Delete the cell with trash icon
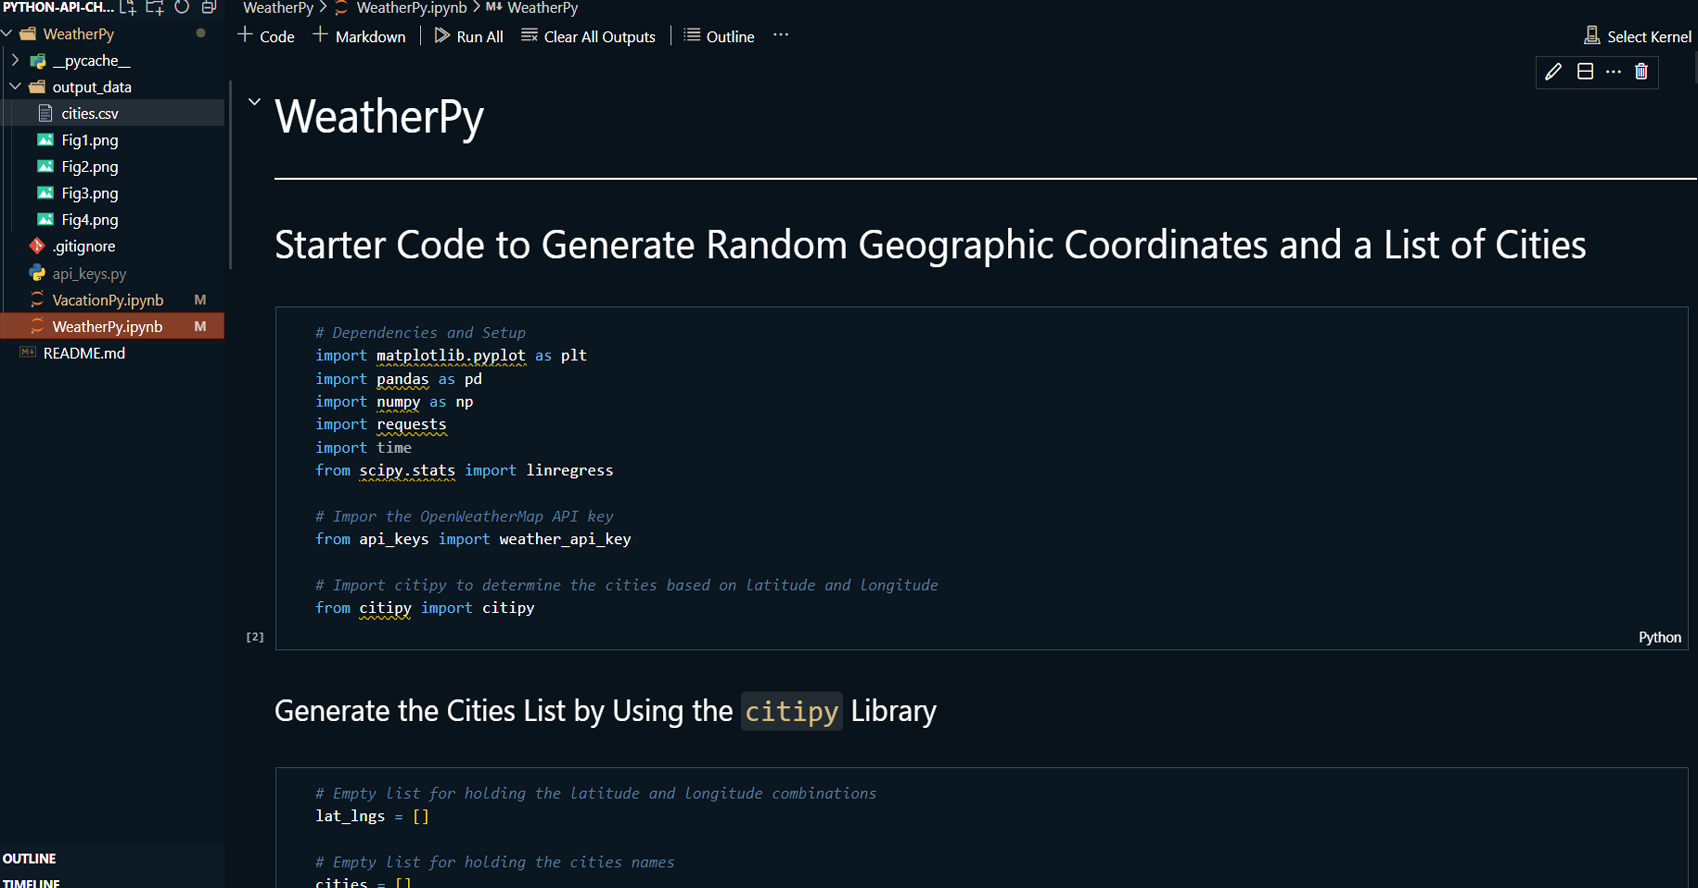 click(x=1641, y=72)
